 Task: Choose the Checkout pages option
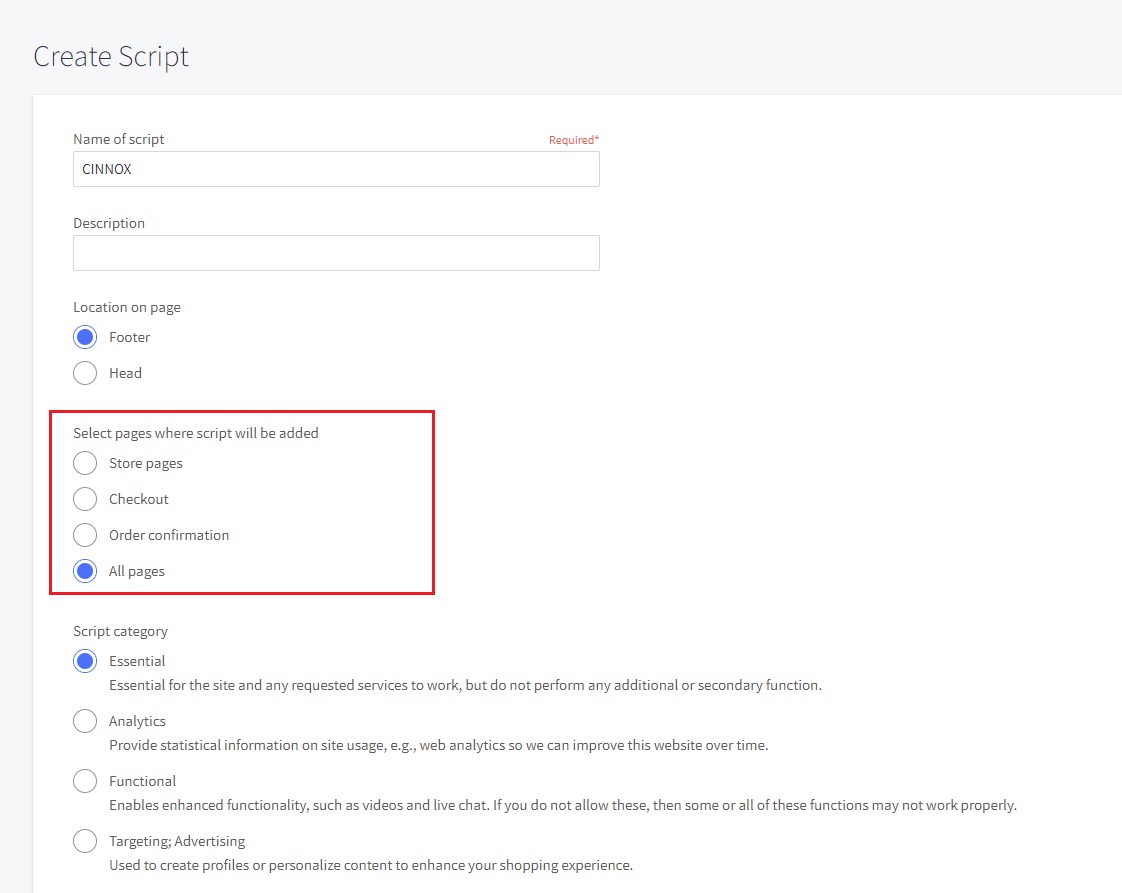click(86, 499)
